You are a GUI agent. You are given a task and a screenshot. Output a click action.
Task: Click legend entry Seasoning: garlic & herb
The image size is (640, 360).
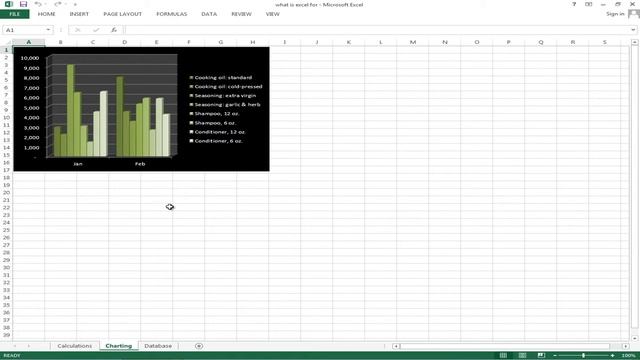click(x=225, y=104)
